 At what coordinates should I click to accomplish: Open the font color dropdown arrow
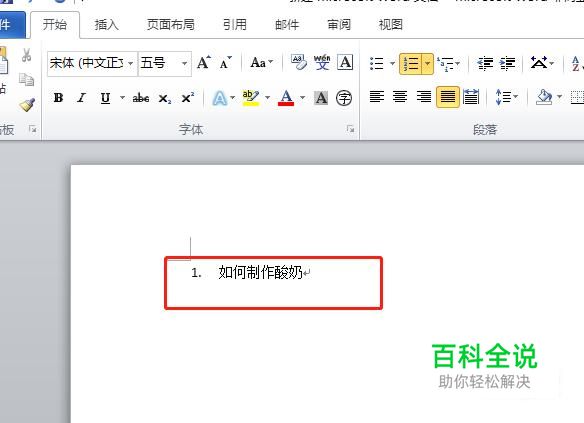[302, 98]
